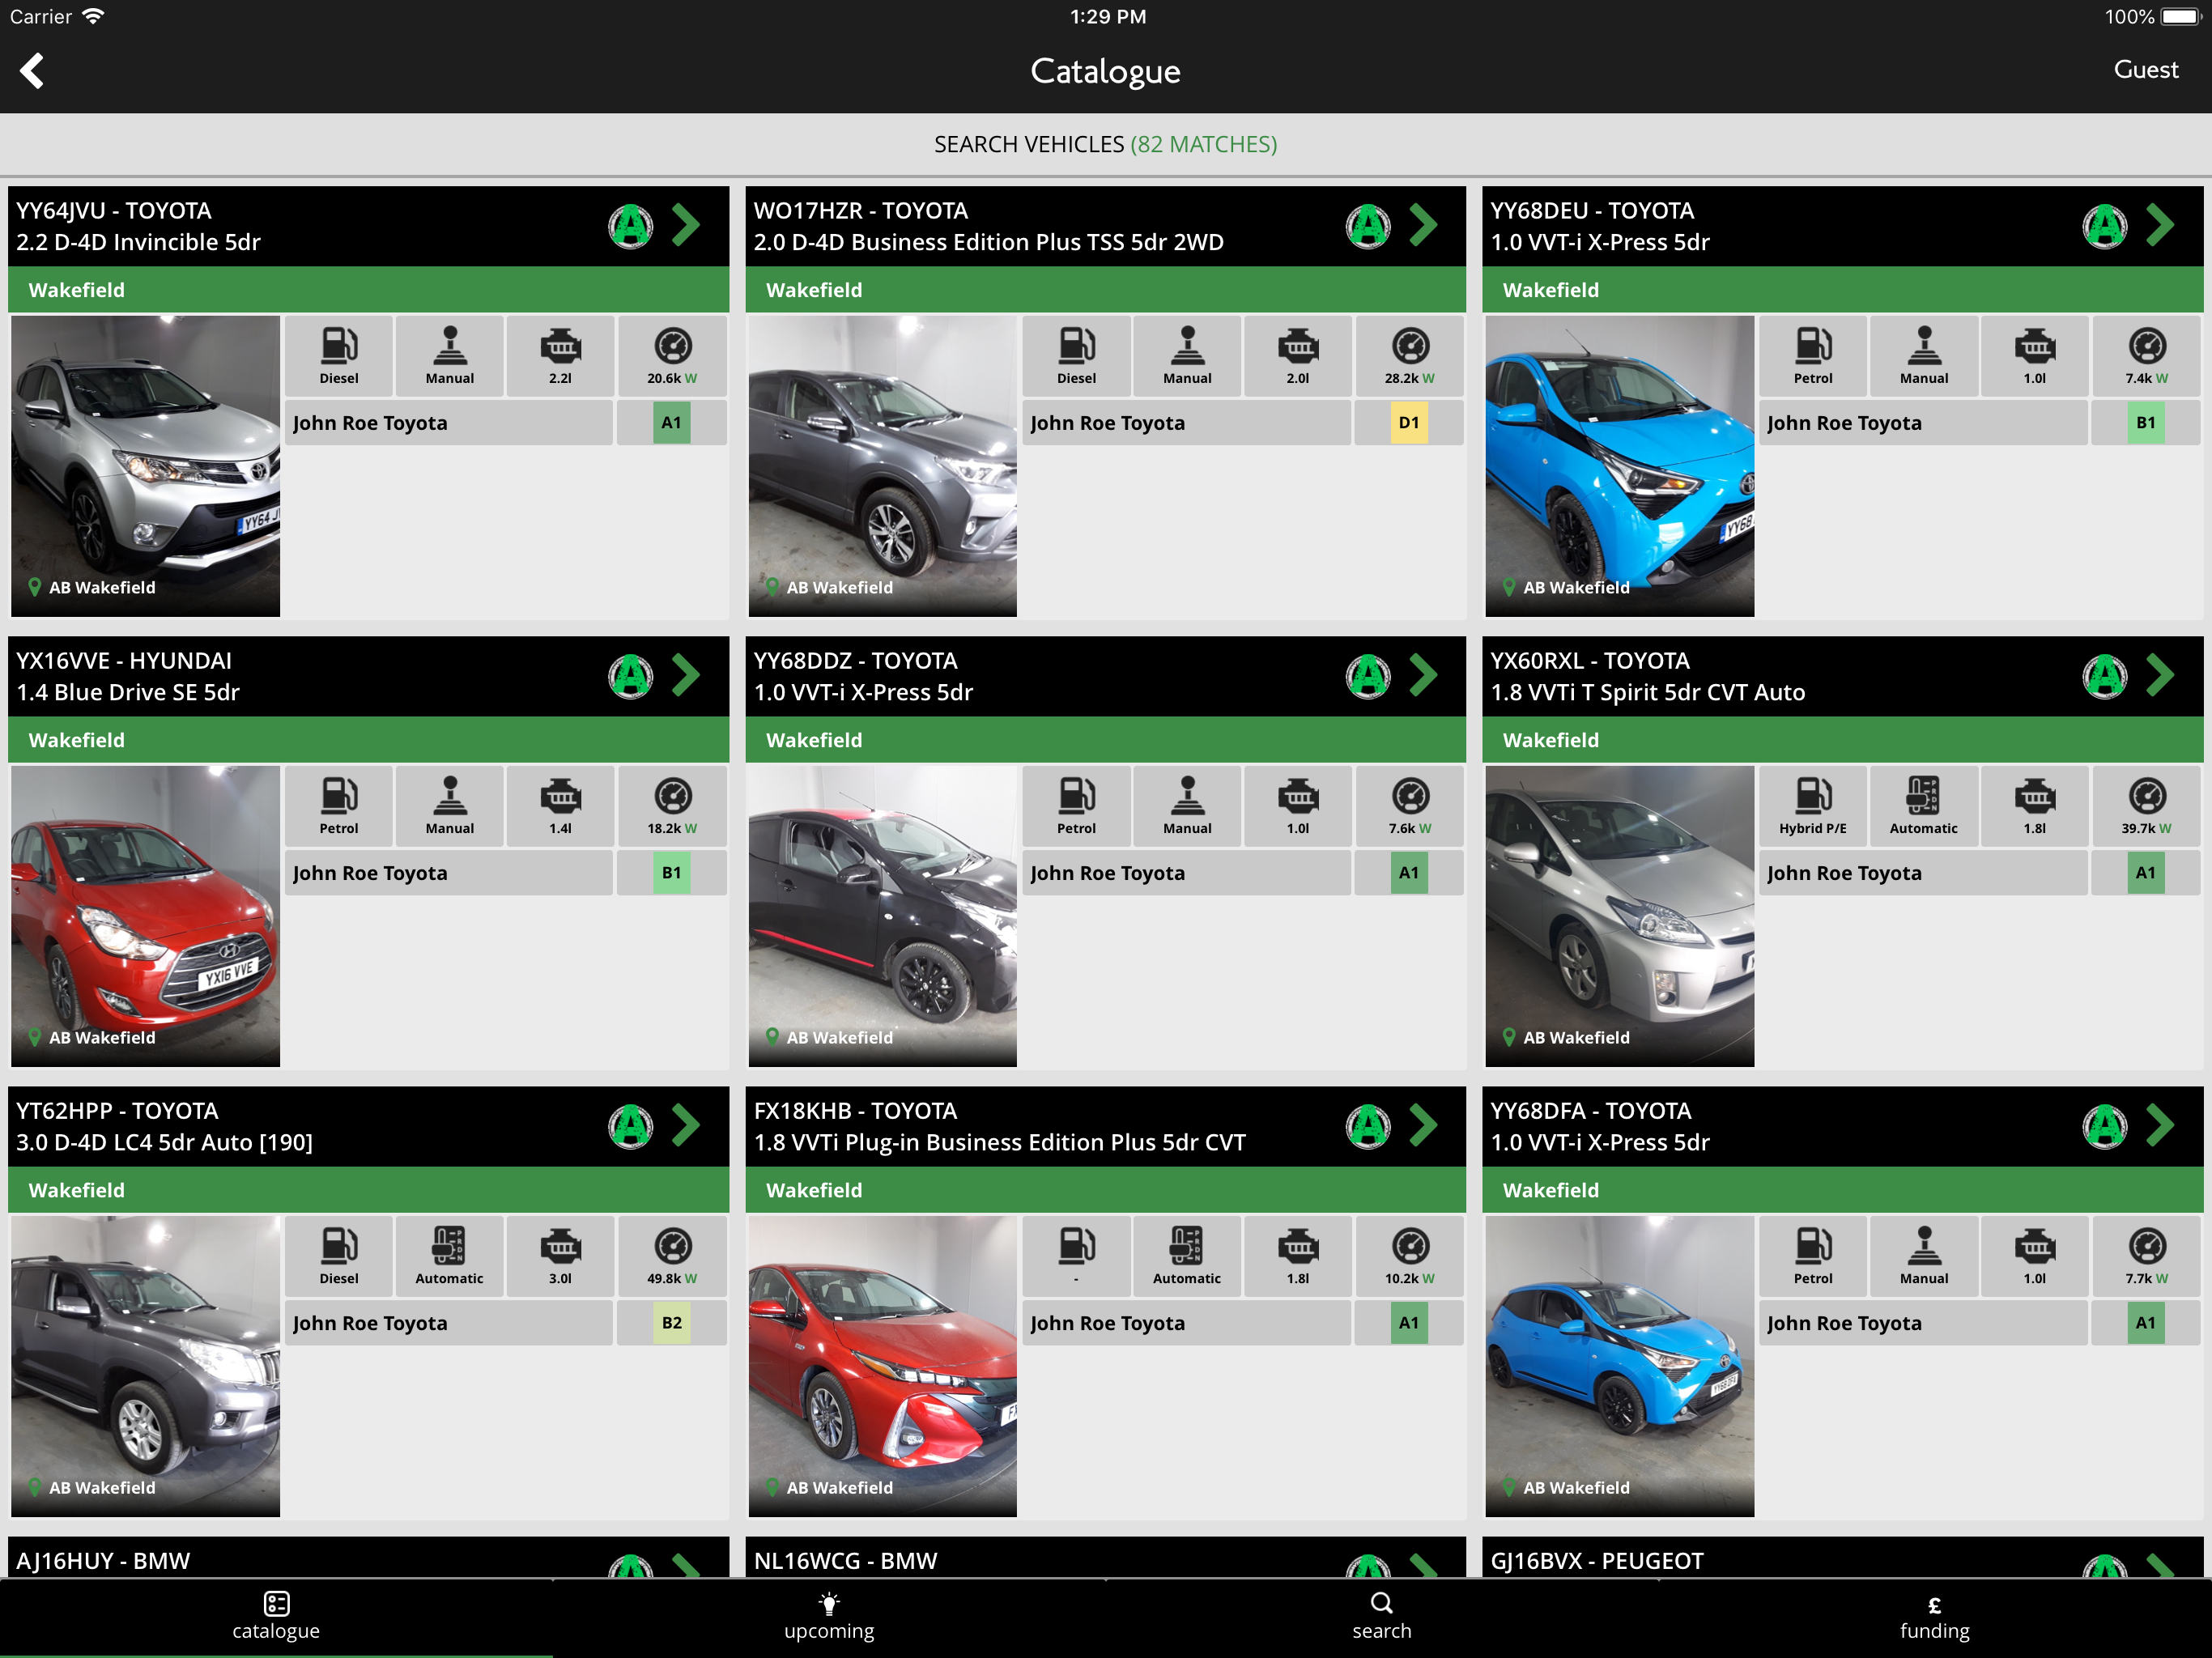
Task: Open YY64JVU Toyota details chevron
Action: pyautogui.click(x=686, y=225)
